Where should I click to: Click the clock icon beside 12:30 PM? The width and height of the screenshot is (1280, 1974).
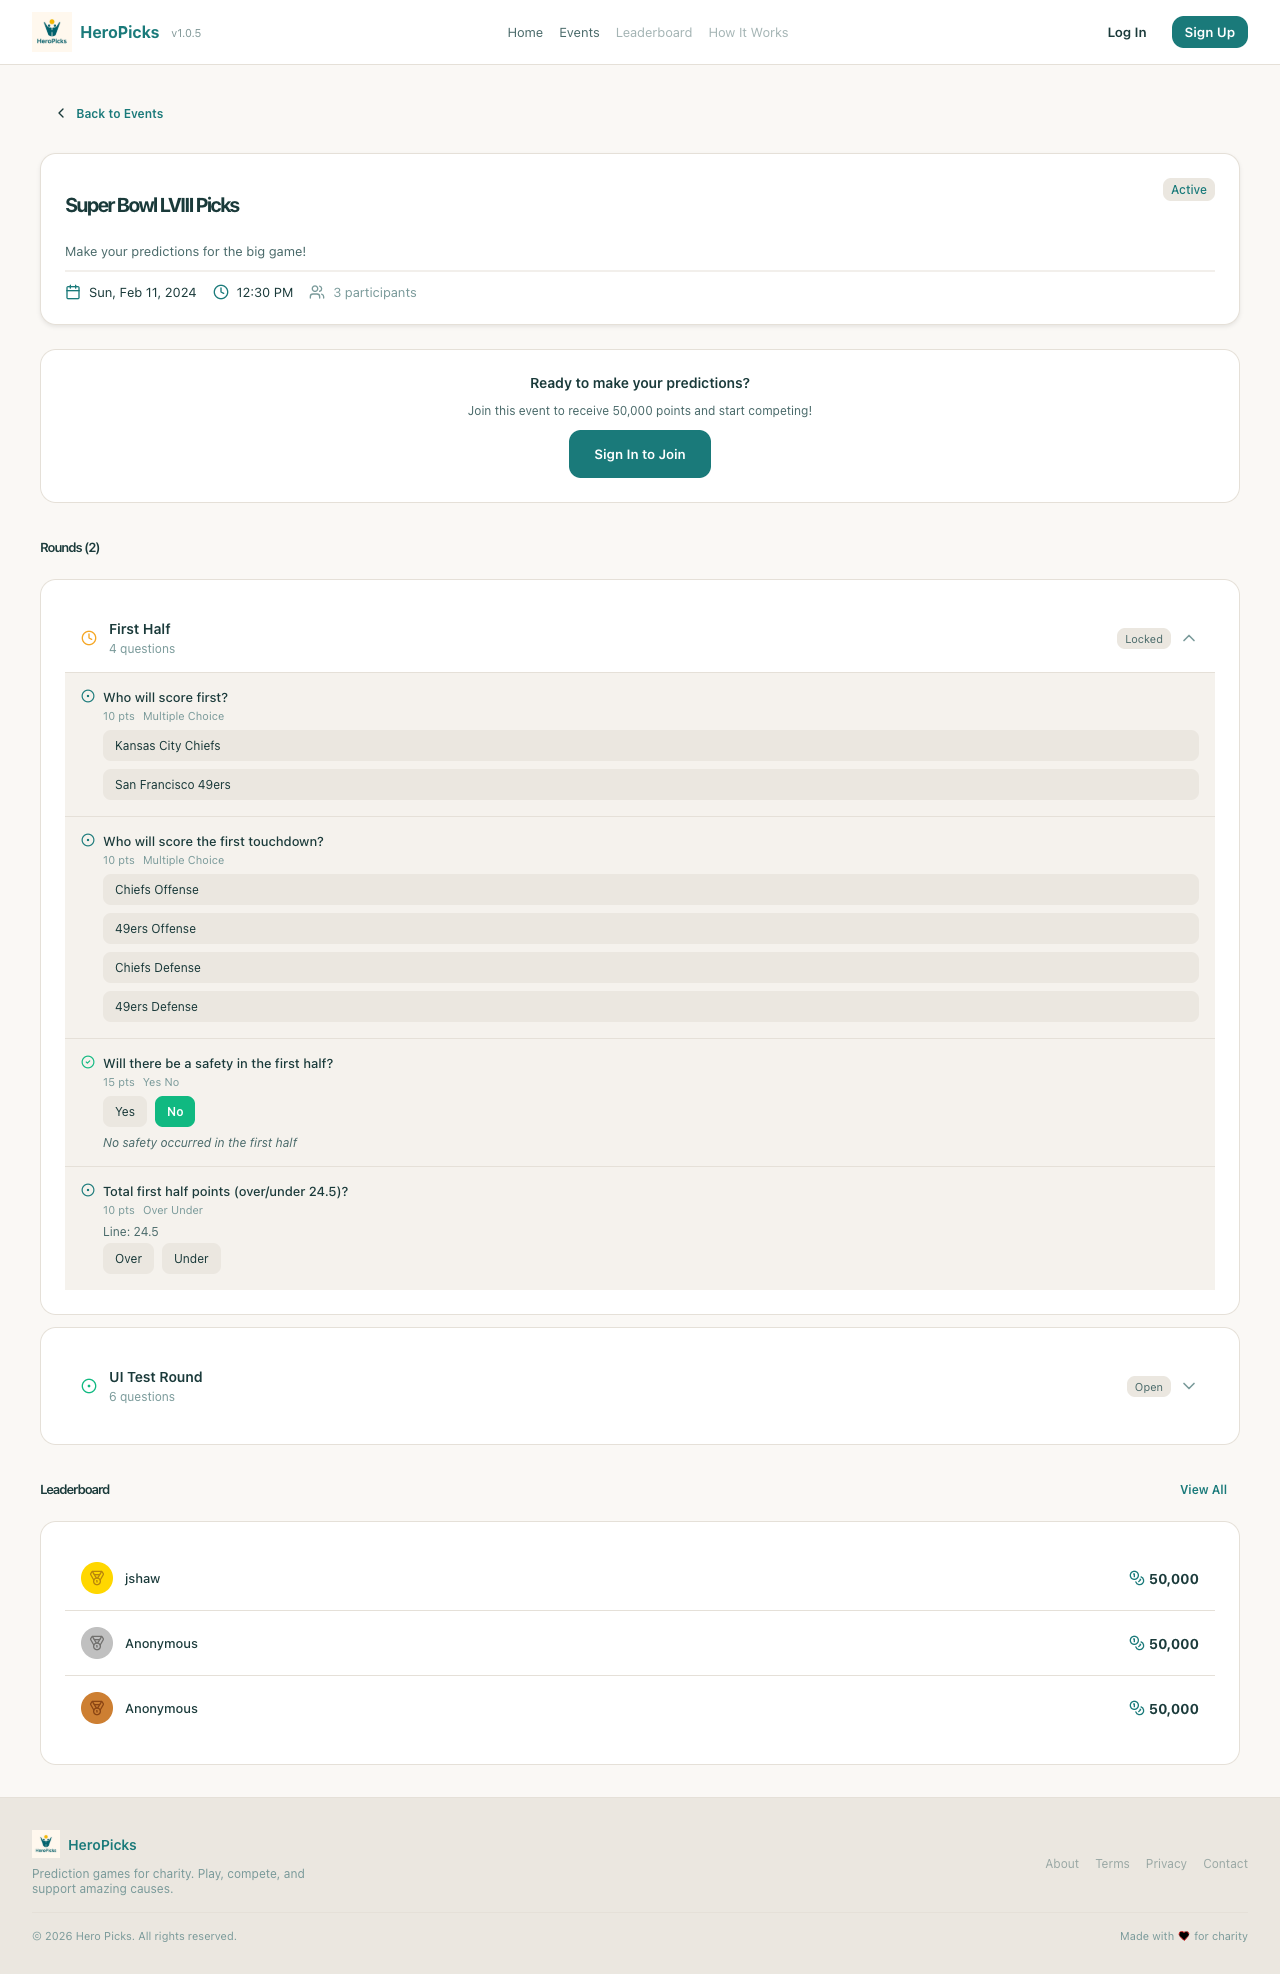pos(221,292)
